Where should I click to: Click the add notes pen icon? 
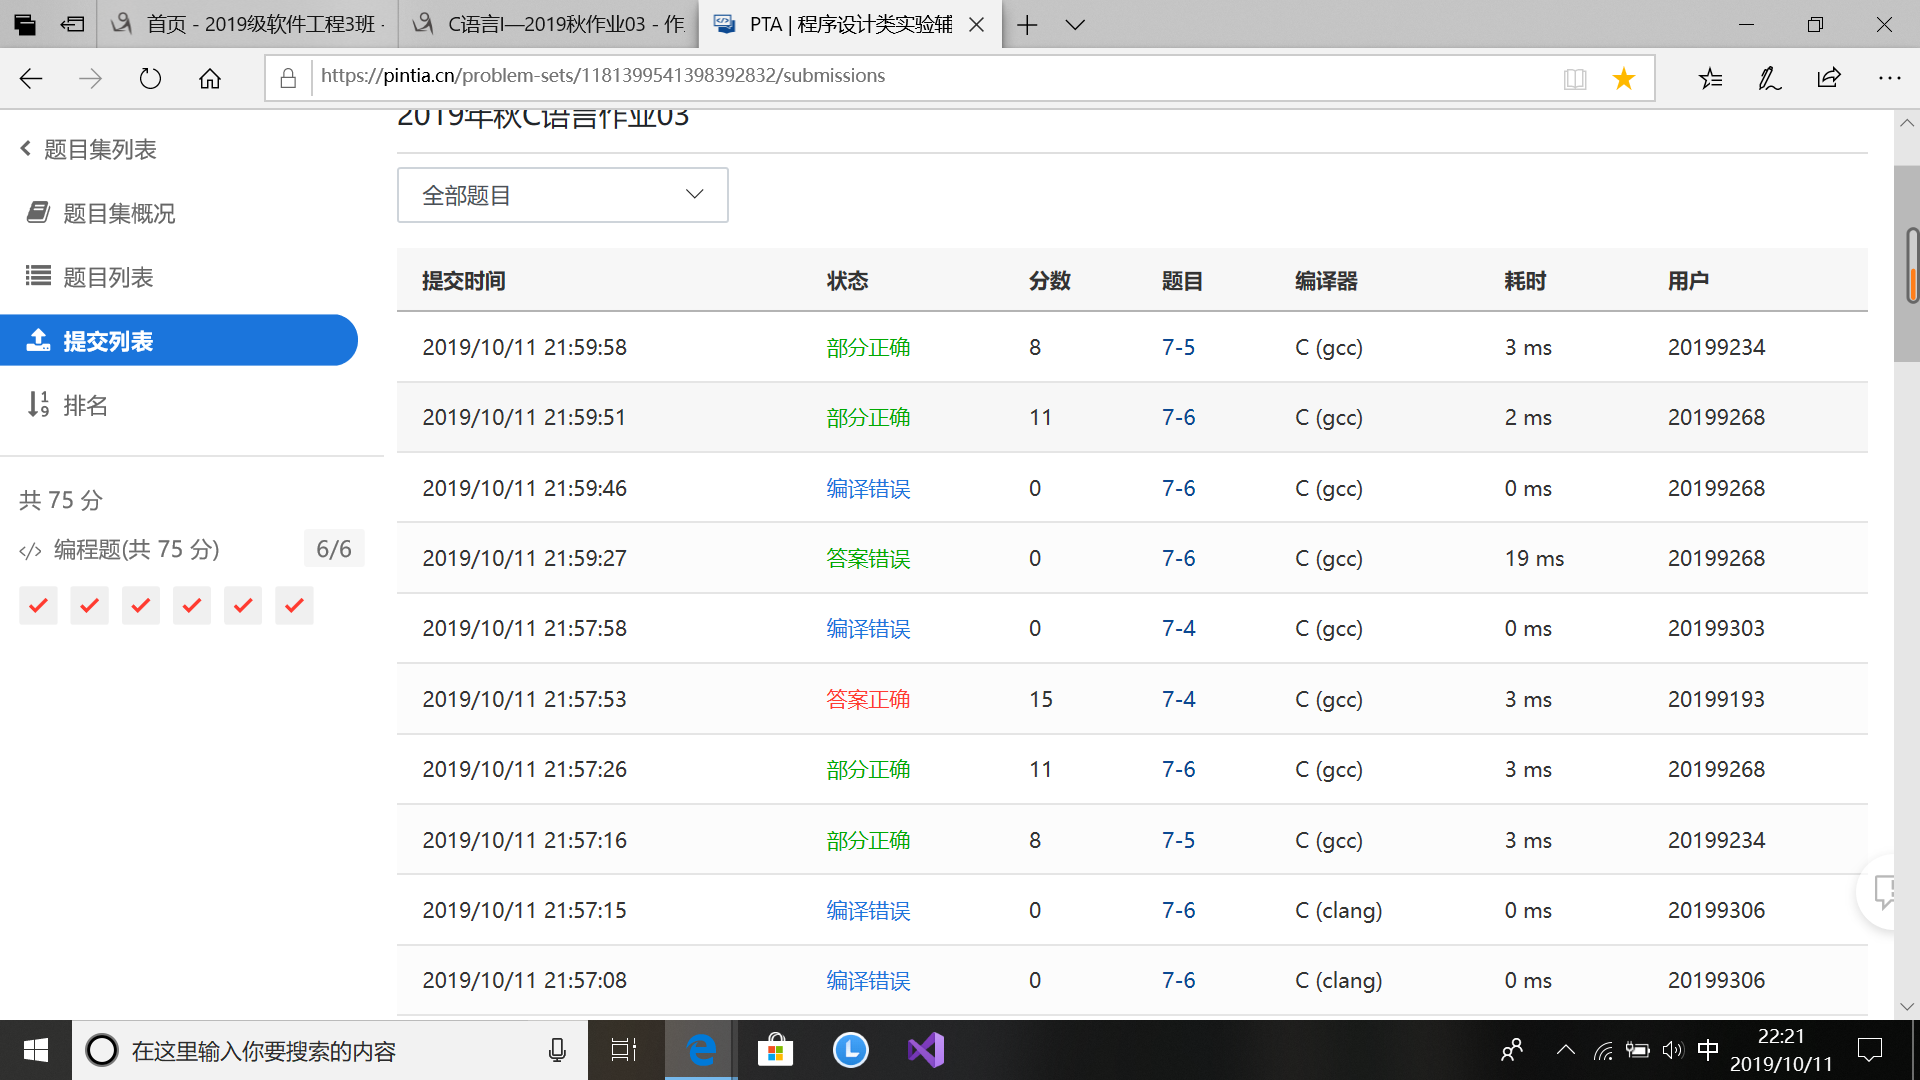tap(1769, 78)
